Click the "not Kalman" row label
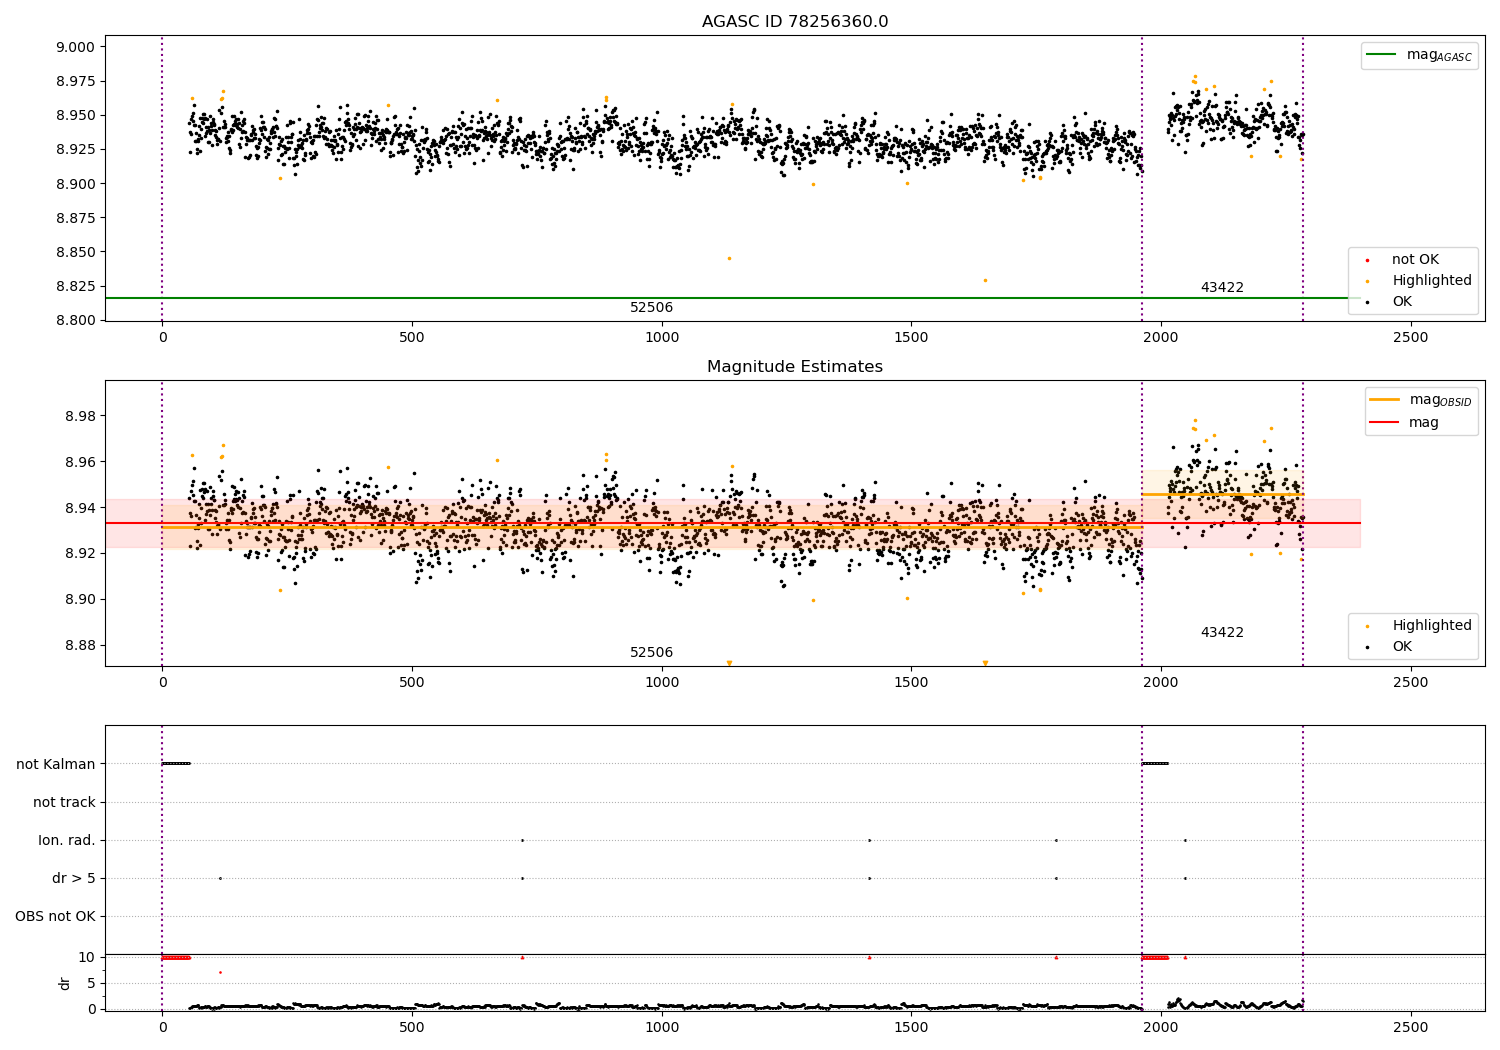This screenshot has height=1050, width=1500. [x=56, y=765]
